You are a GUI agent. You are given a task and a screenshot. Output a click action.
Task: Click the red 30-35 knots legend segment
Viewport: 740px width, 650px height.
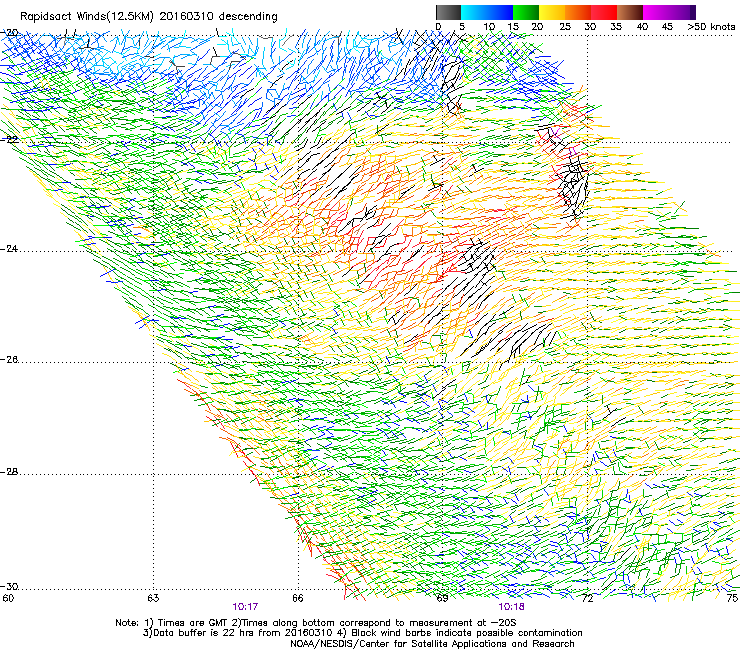[604, 12]
